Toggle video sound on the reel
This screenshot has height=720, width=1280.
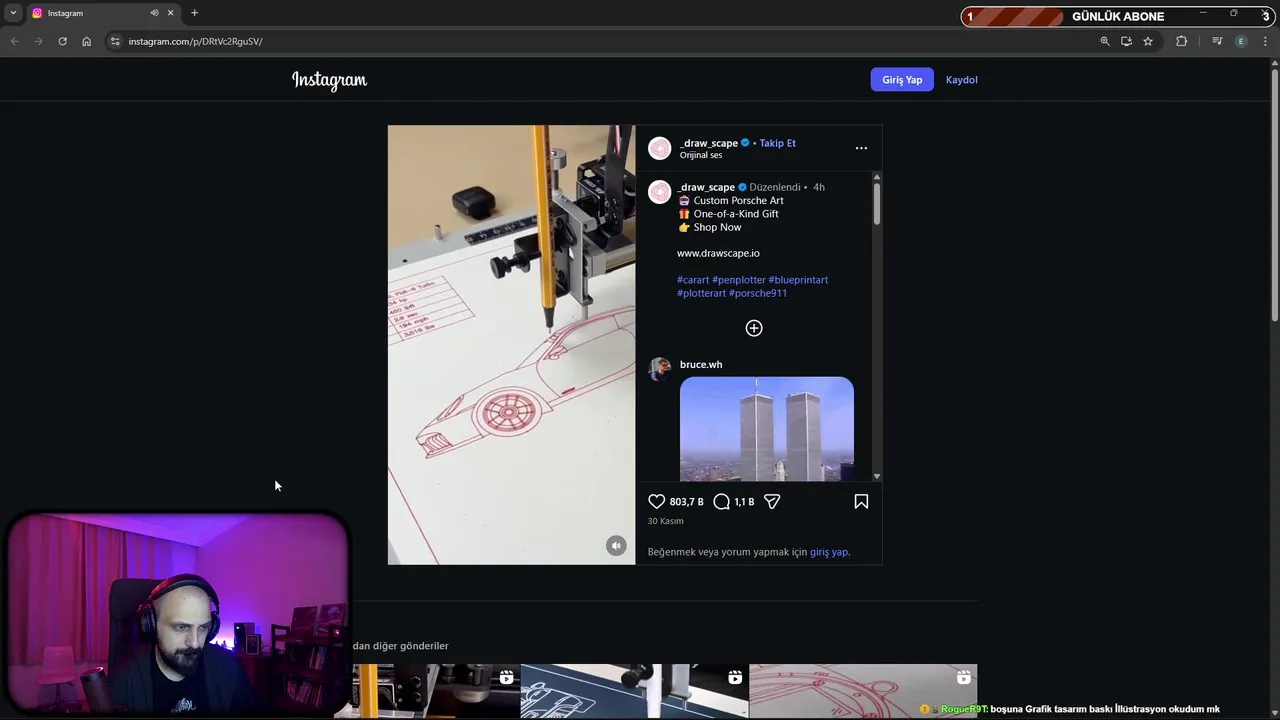pos(616,545)
